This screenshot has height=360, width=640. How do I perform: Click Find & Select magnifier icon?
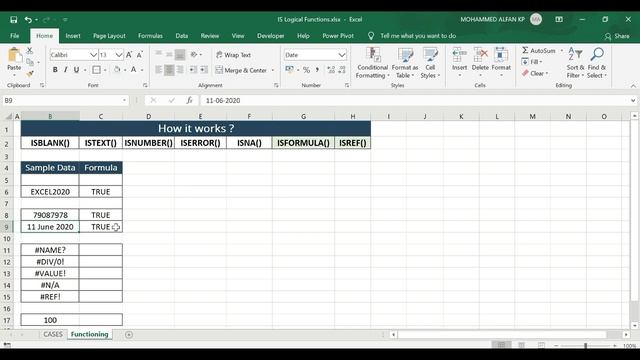(x=597, y=54)
